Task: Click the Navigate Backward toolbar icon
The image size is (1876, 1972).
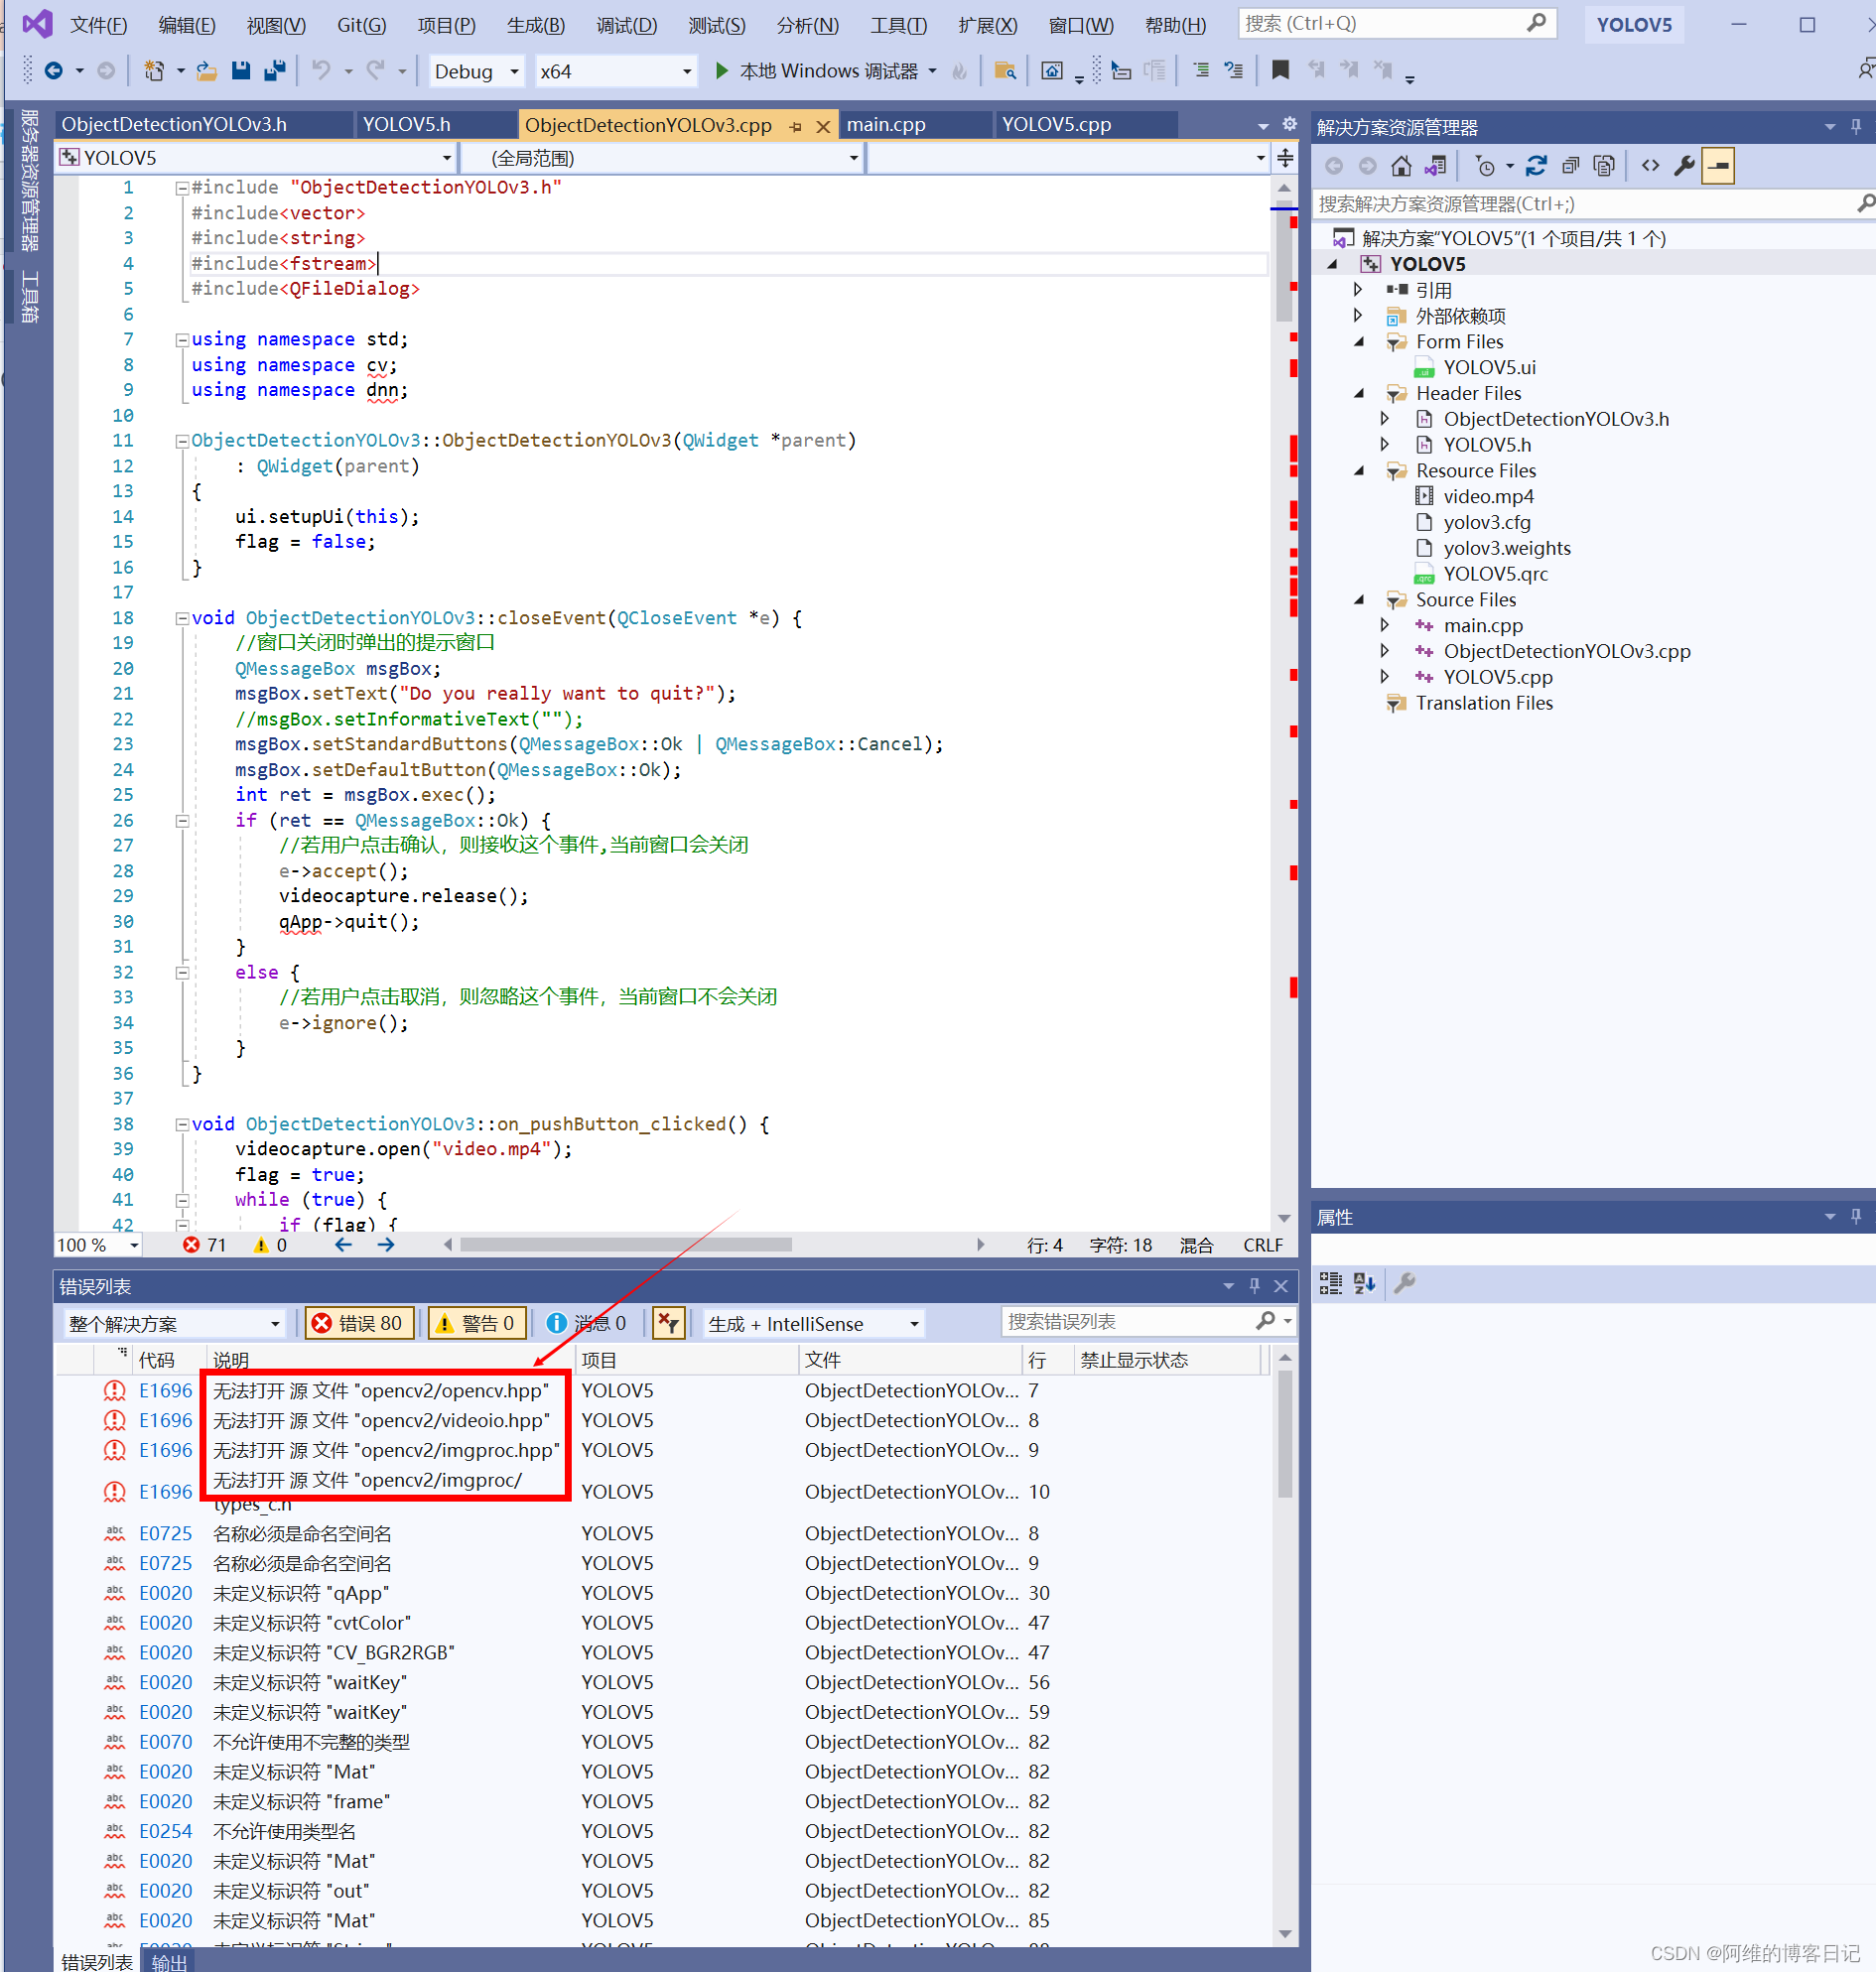Action: click(54, 70)
